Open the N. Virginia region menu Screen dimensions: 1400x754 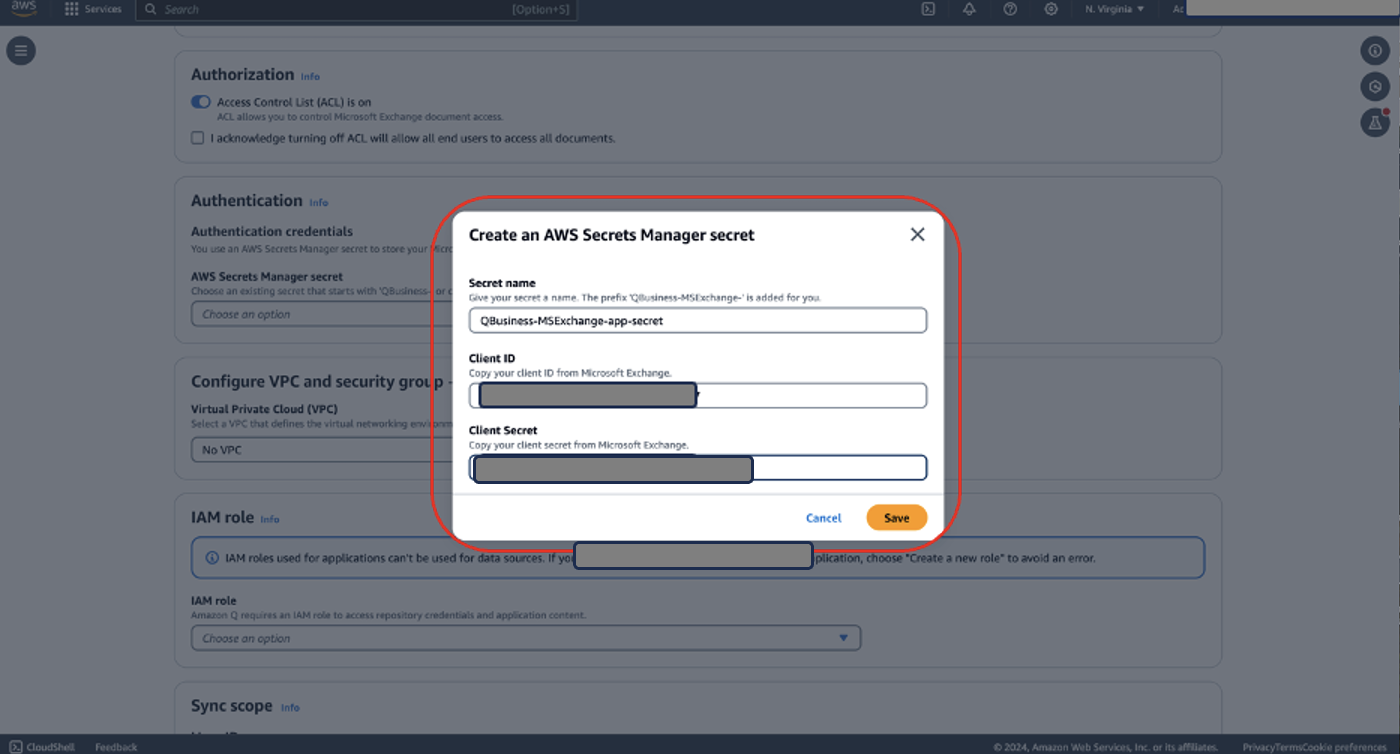click(x=1113, y=10)
